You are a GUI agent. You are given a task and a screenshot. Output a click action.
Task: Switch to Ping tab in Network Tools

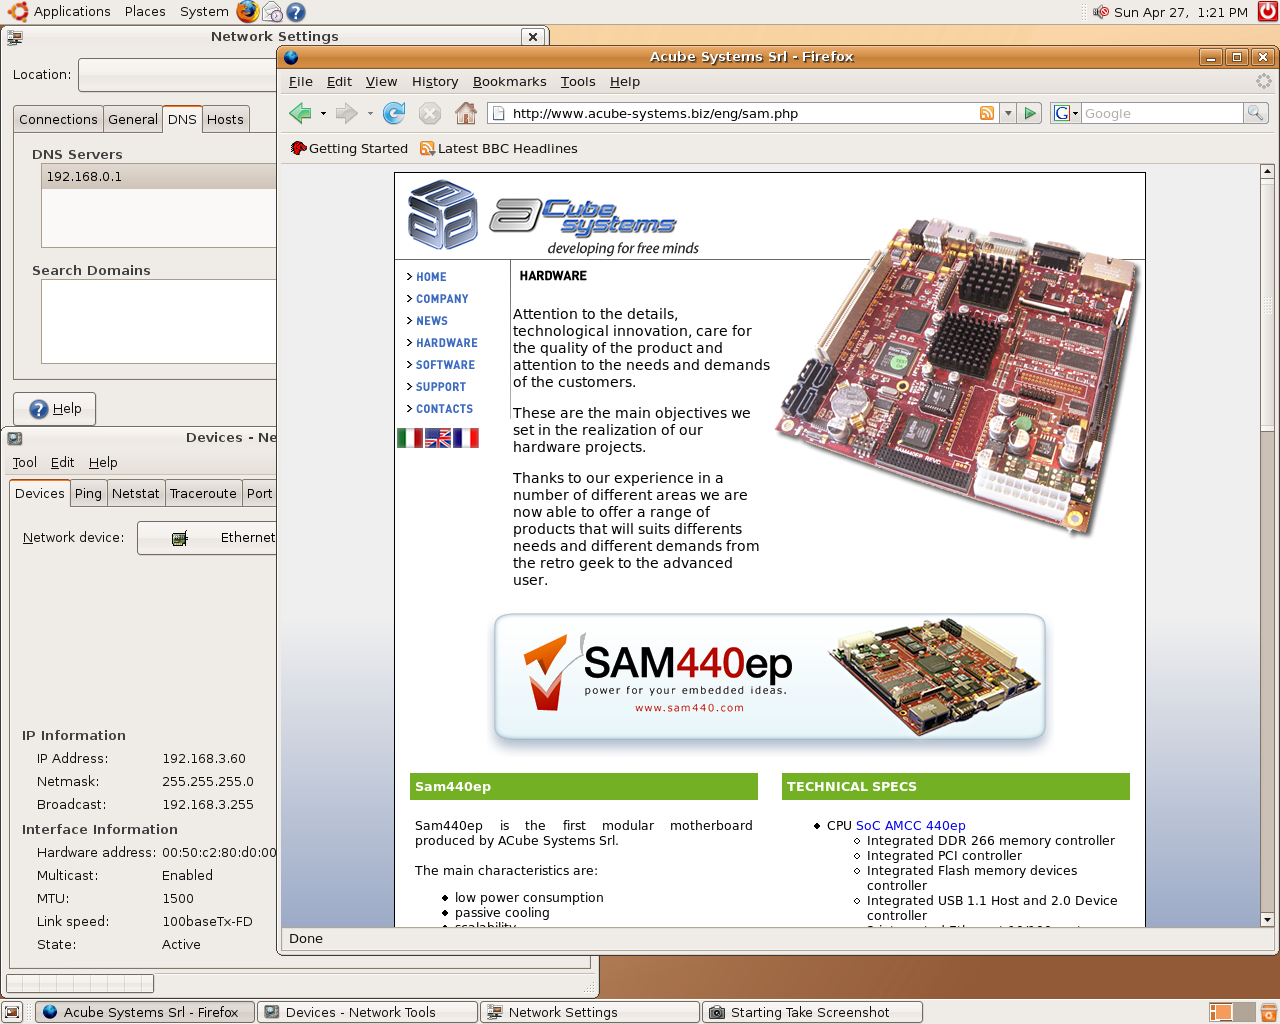coord(88,494)
